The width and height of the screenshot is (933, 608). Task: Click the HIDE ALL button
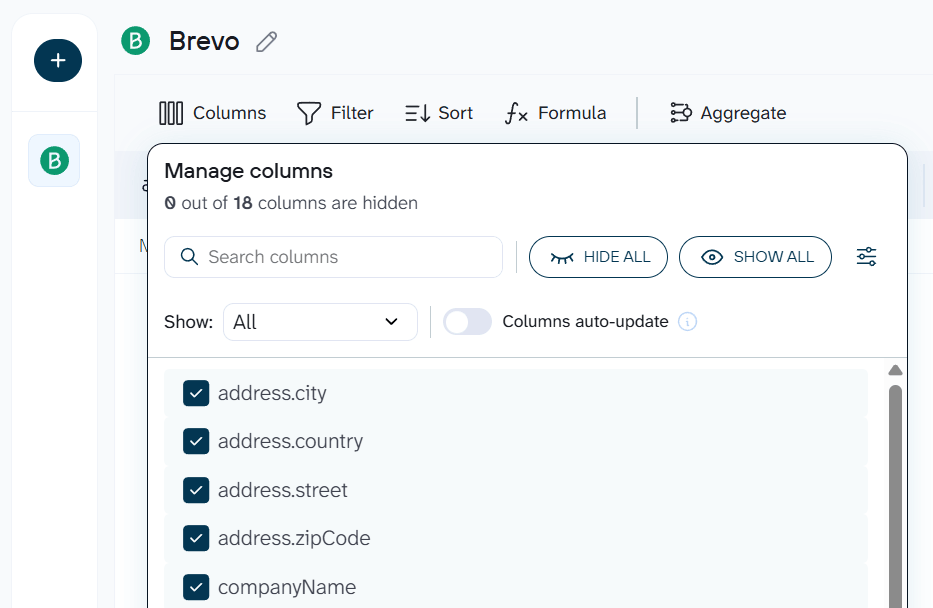(598, 257)
